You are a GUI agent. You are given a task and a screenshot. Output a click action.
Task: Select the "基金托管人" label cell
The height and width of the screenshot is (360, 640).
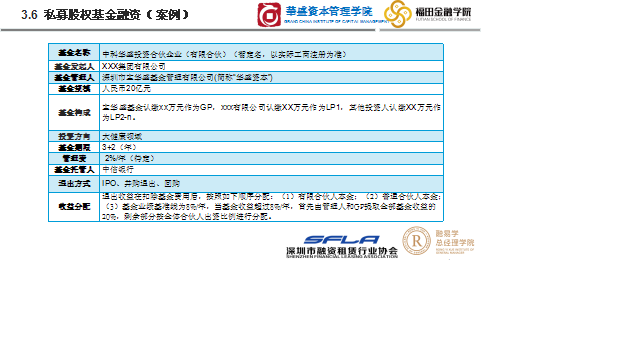tap(74, 169)
